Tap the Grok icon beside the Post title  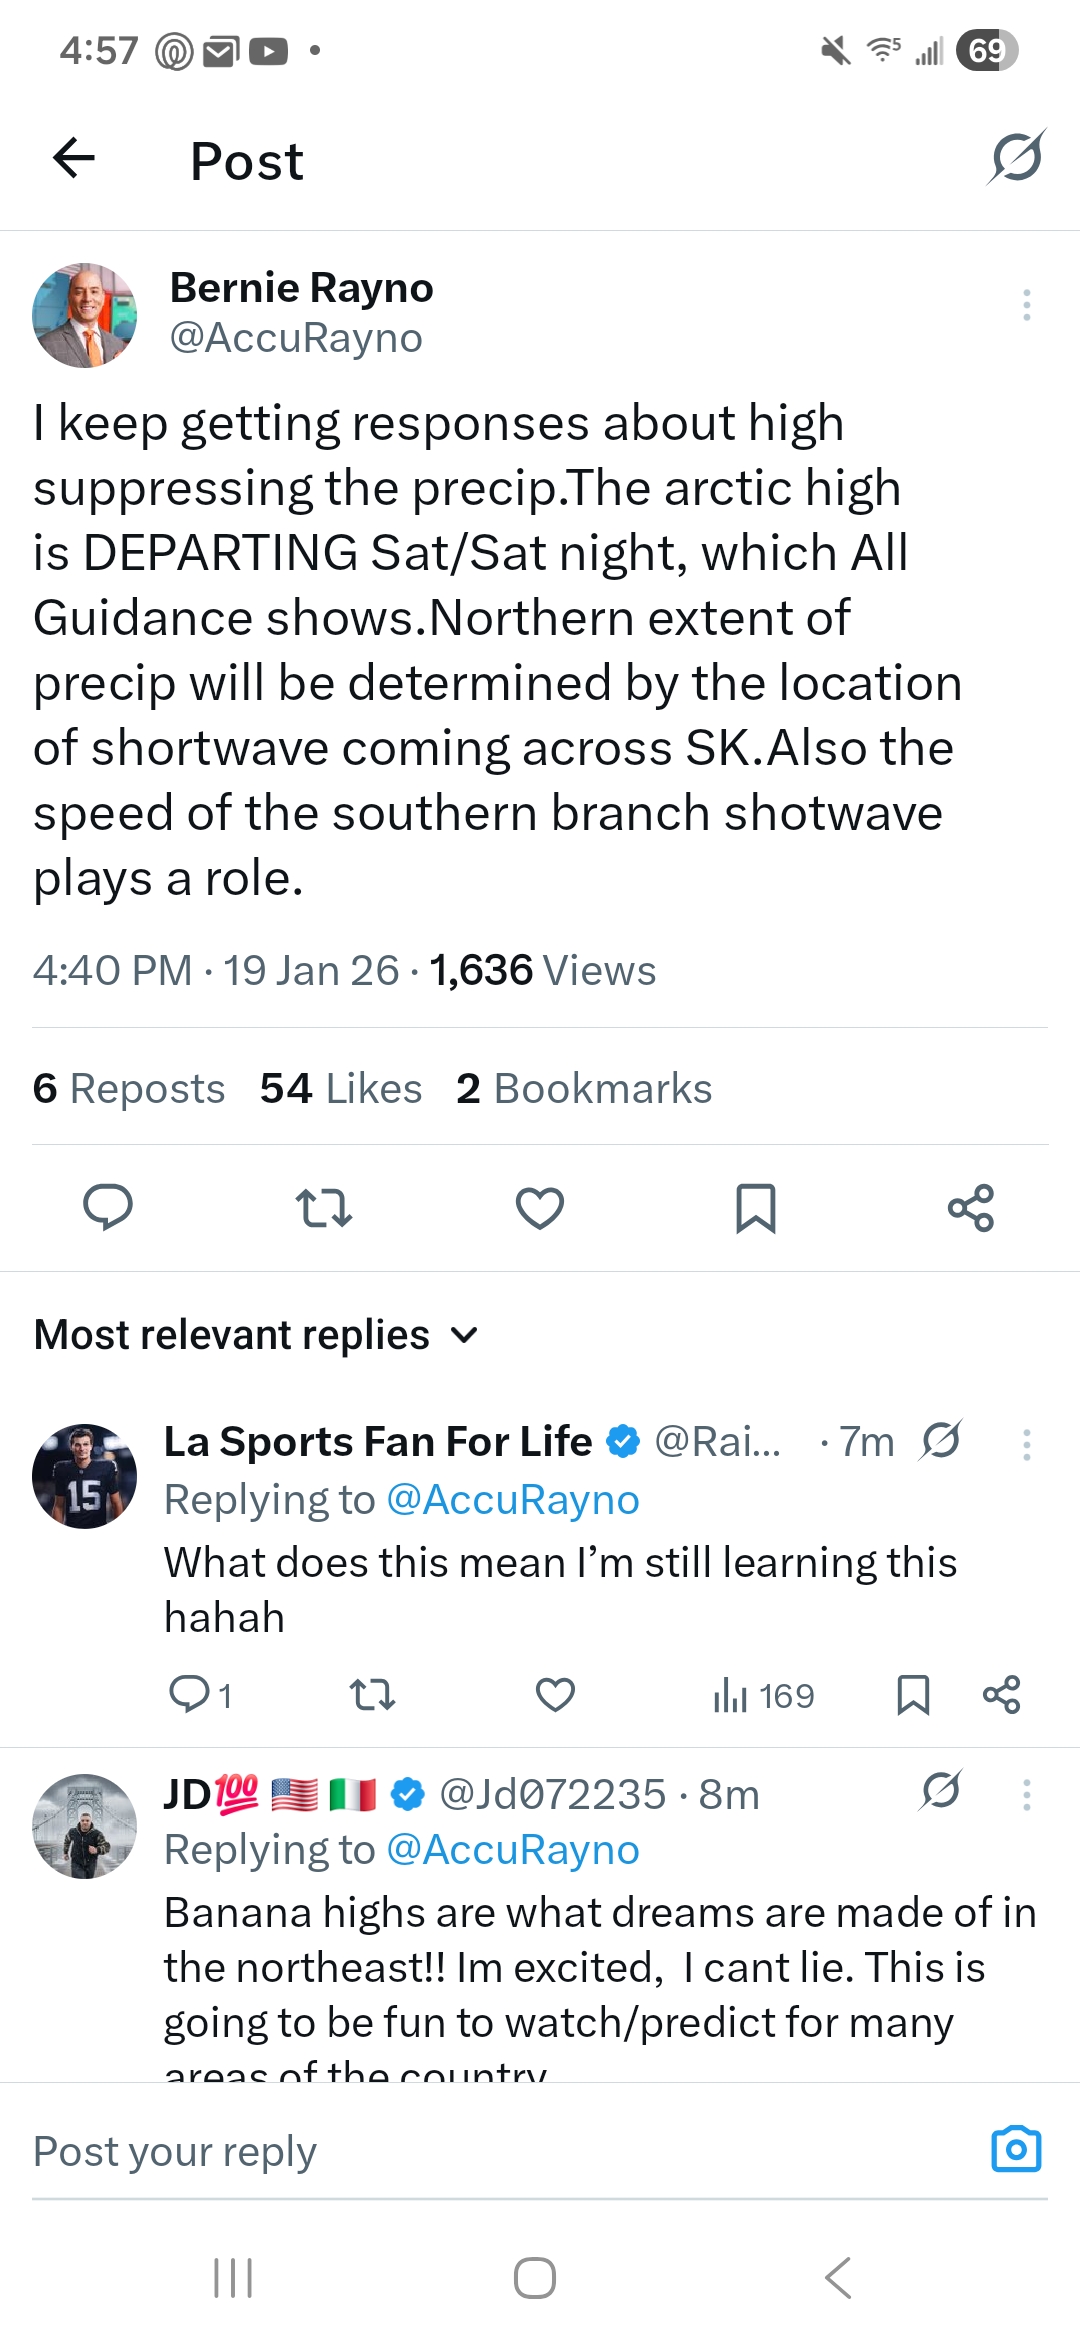(x=1016, y=158)
